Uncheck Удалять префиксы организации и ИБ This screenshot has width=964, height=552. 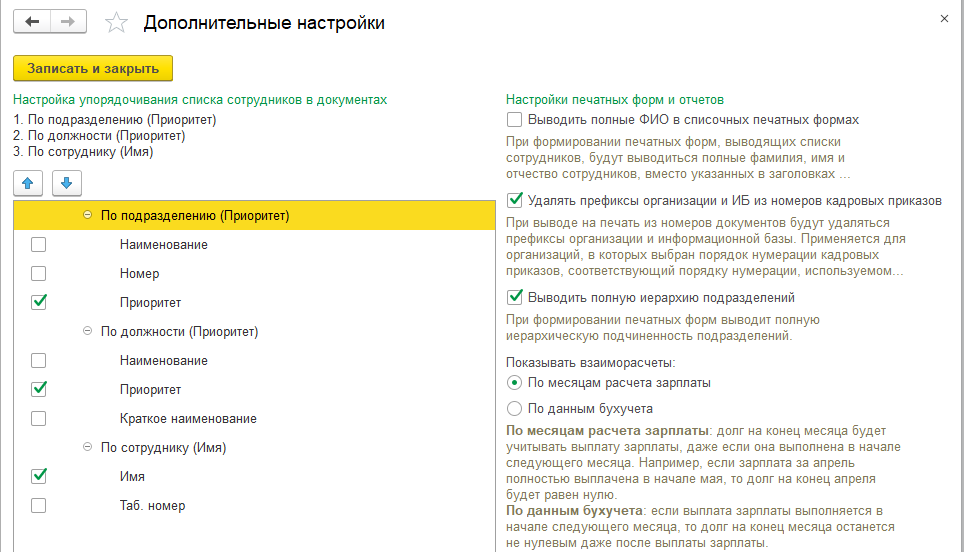[x=515, y=200]
